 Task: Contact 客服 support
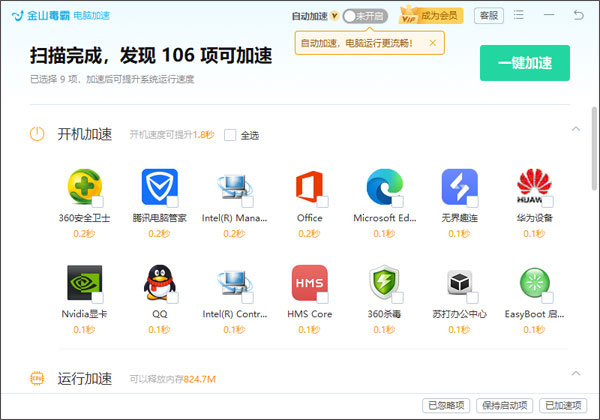[489, 16]
